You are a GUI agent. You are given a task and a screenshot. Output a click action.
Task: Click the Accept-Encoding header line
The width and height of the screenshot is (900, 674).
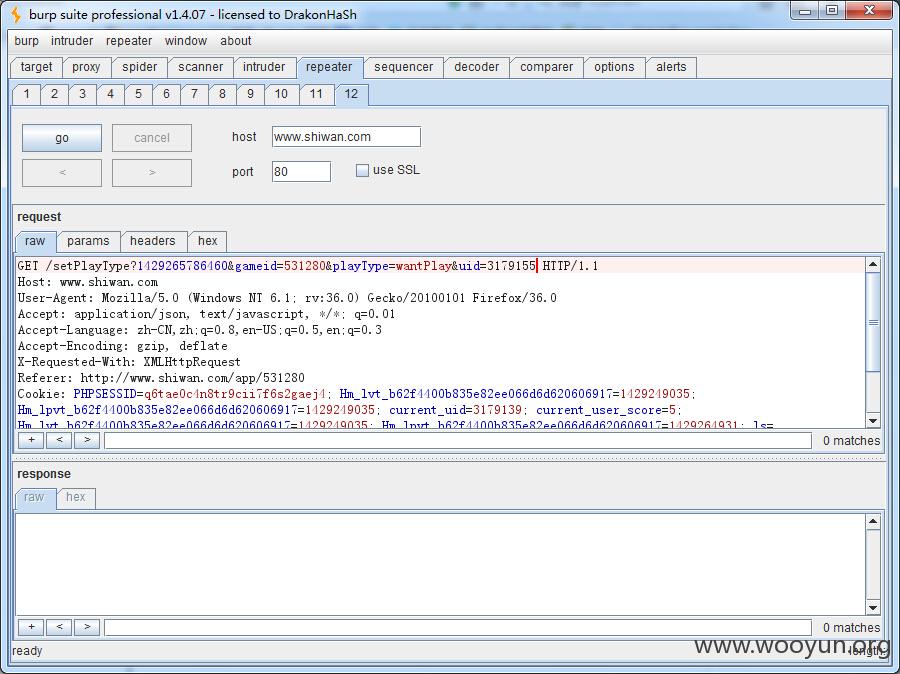(122, 346)
